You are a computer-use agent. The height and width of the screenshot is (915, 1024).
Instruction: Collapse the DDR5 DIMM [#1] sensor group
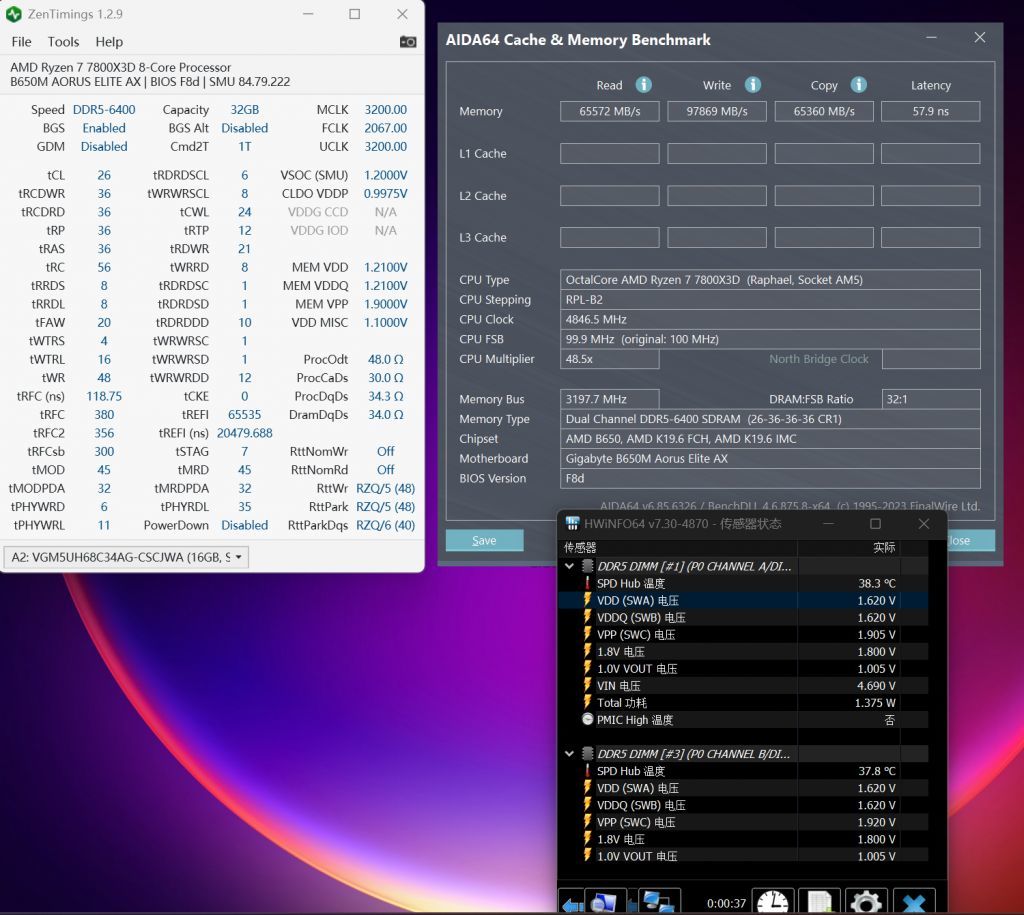(x=569, y=566)
